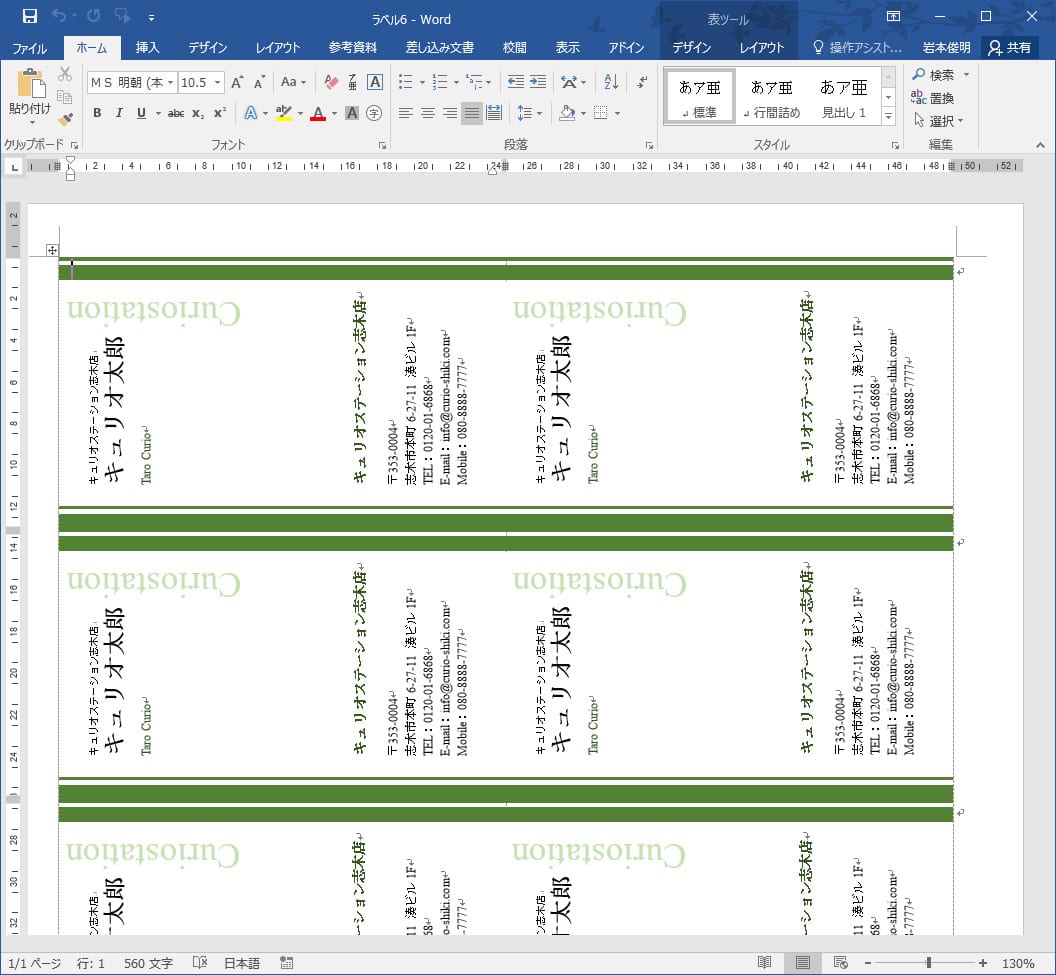Open the font name dropdown
The width and height of the screenshot is (1056, 975).
170,82
